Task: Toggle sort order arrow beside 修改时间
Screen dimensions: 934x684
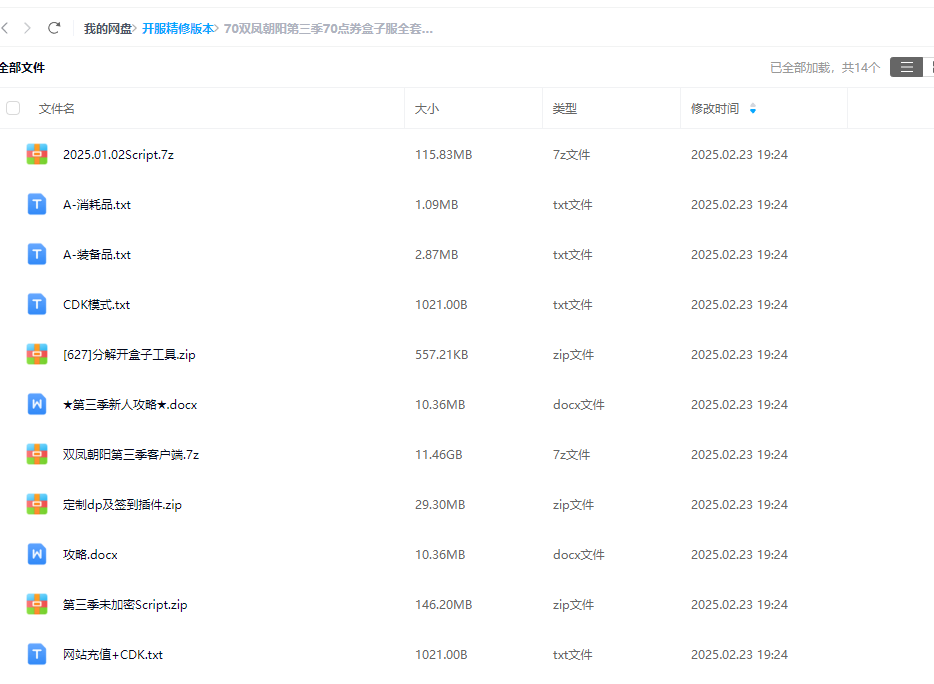Action: pos(753,109)
